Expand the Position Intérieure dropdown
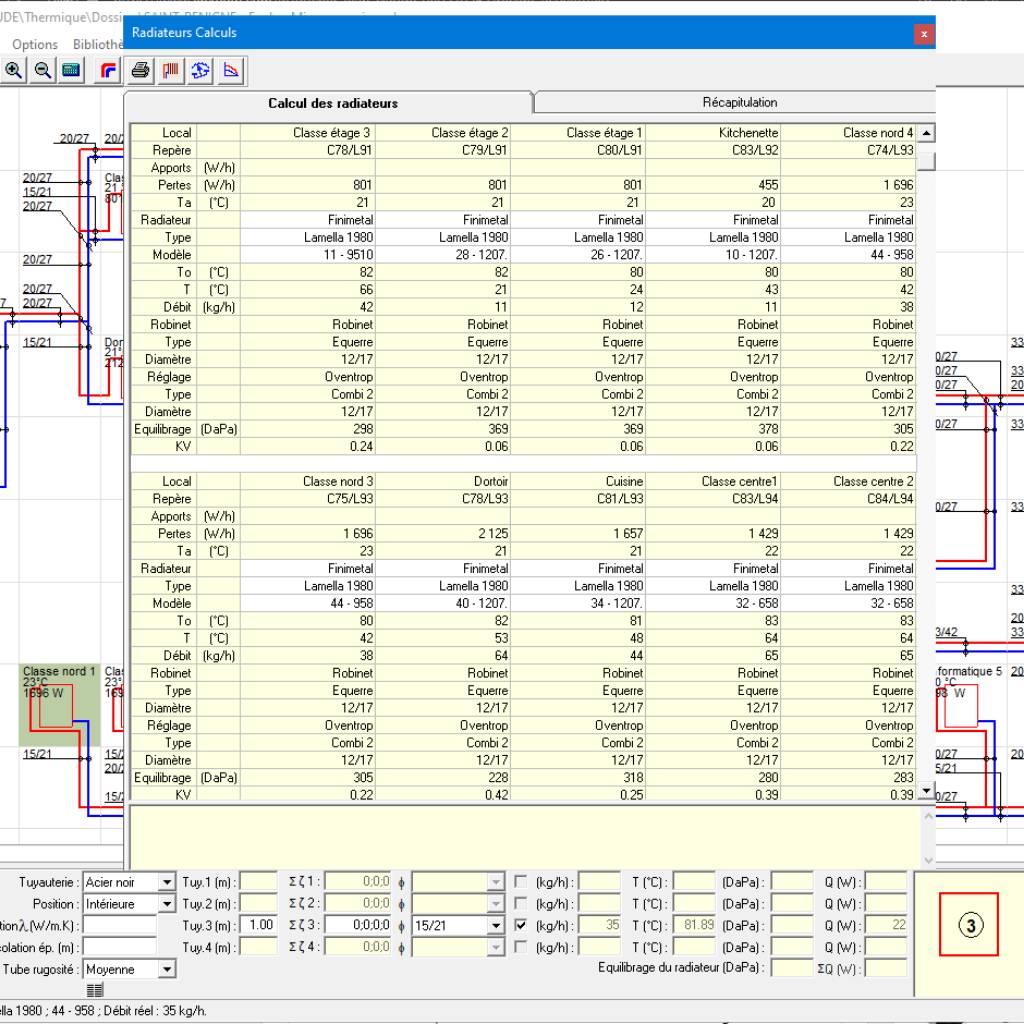 [166, 905]
